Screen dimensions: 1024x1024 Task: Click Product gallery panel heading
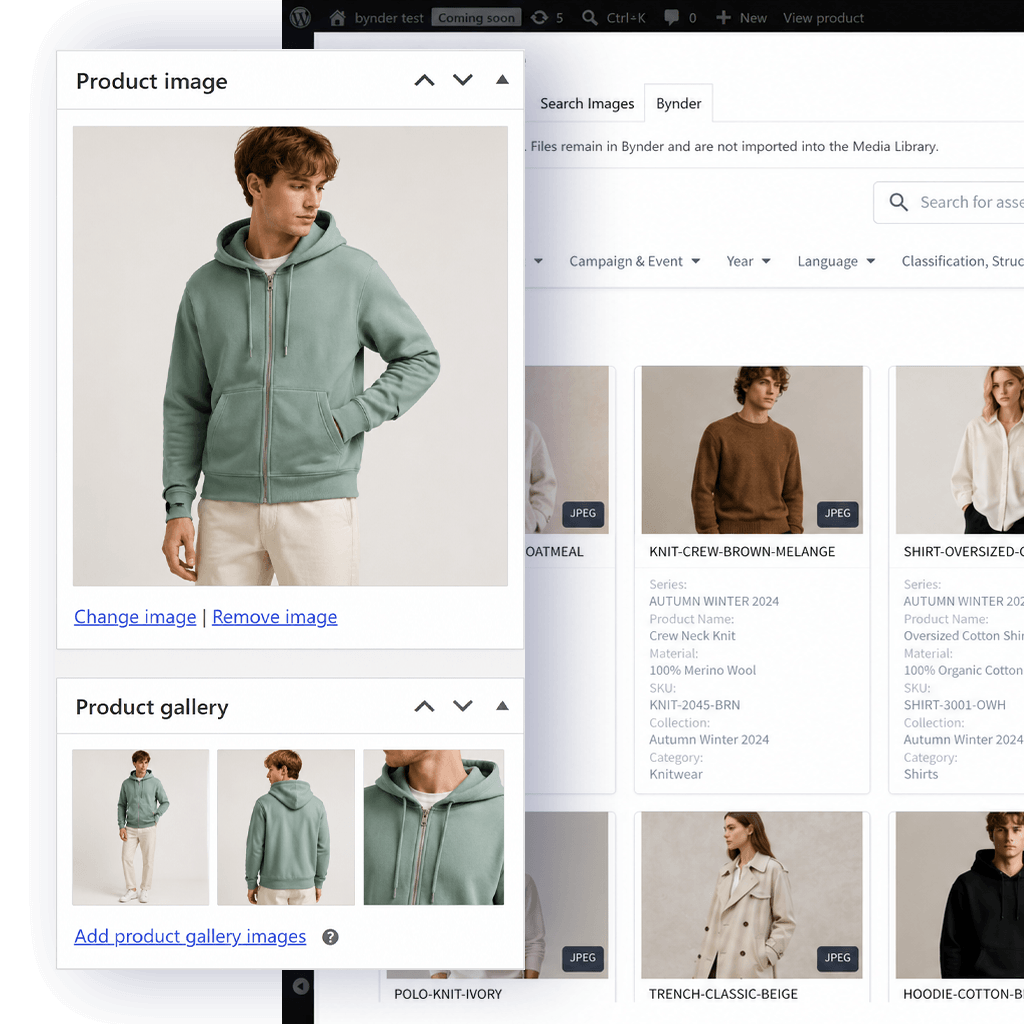coord(152,707)
